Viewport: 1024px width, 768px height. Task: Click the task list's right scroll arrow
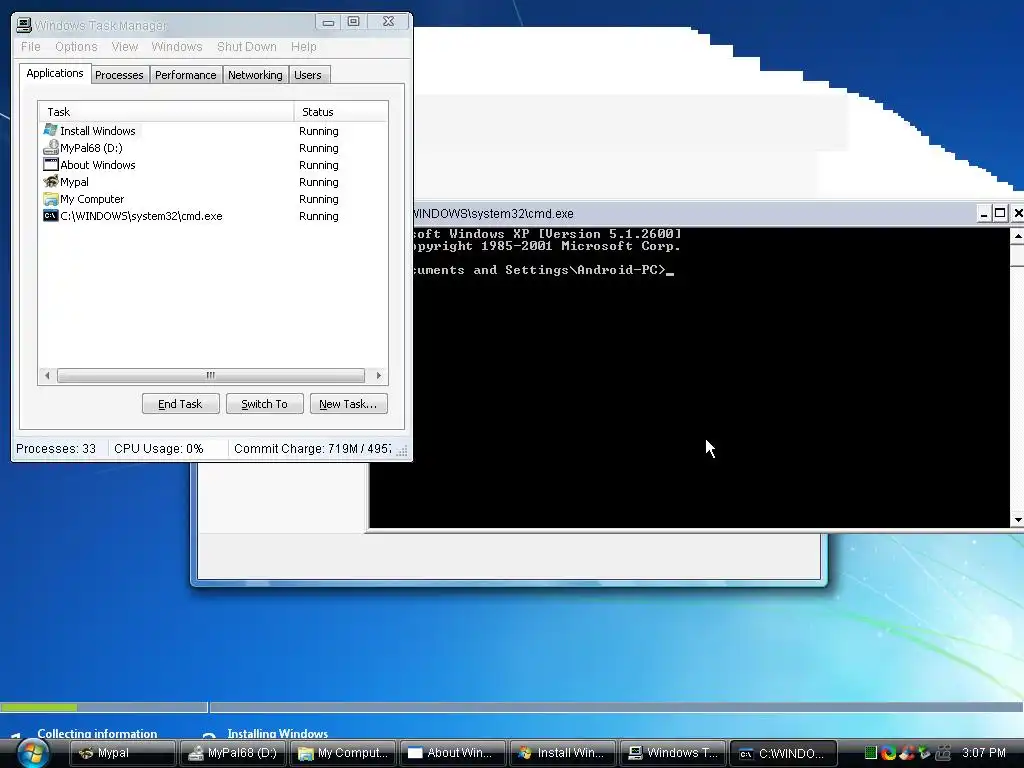379,376
